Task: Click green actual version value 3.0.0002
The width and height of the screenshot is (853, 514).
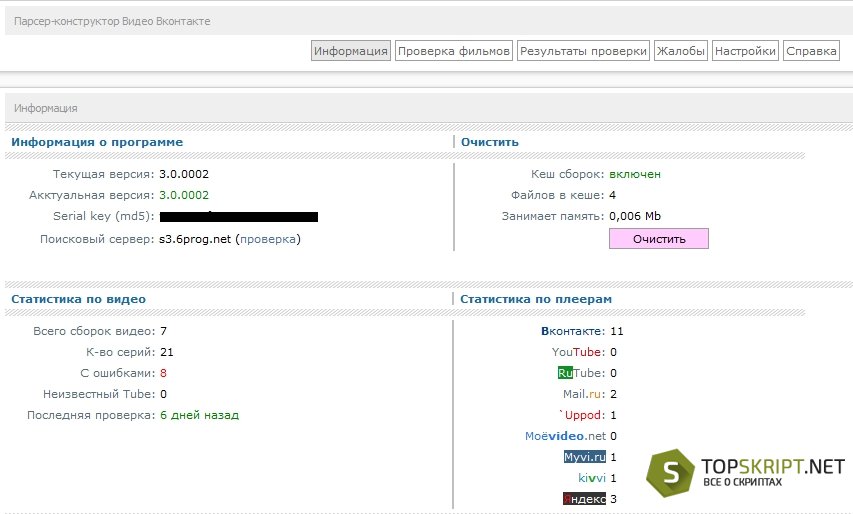Action: coord(184,195)
